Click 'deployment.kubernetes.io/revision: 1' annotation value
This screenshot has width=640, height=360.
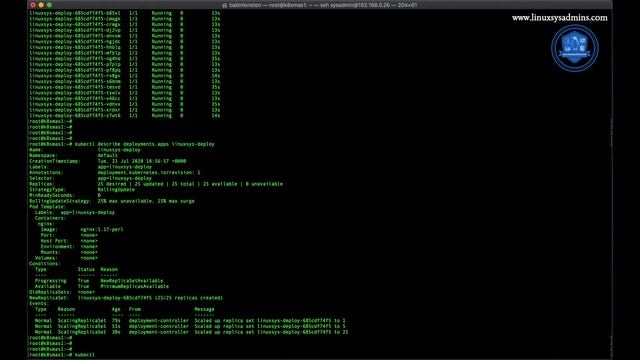(x=149, y=173)
